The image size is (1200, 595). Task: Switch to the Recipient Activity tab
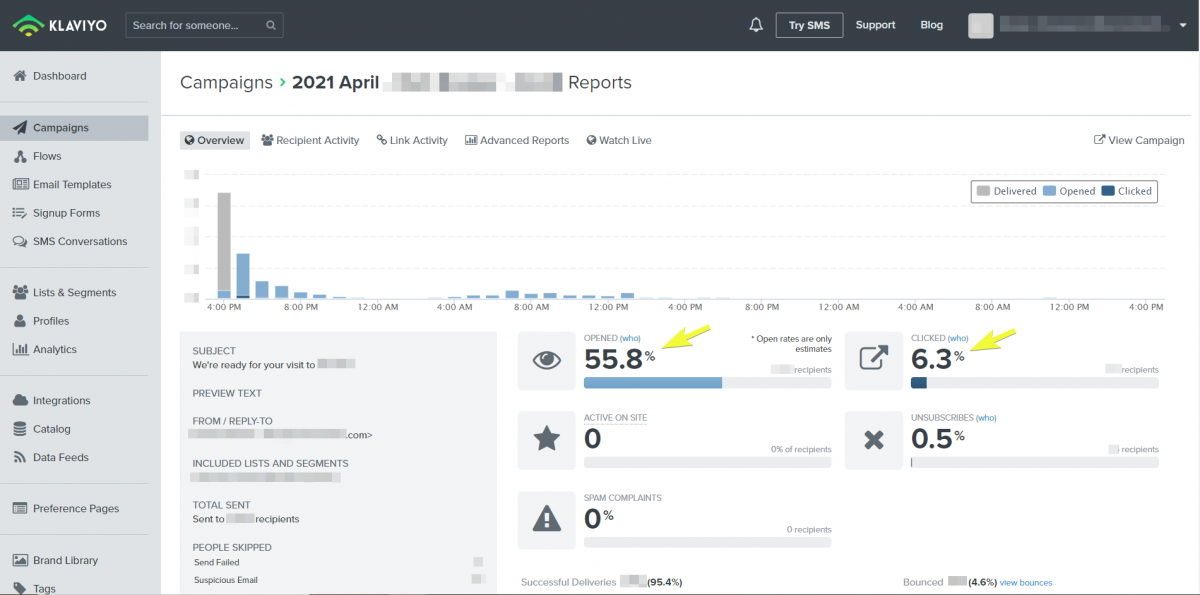[310, 141]
